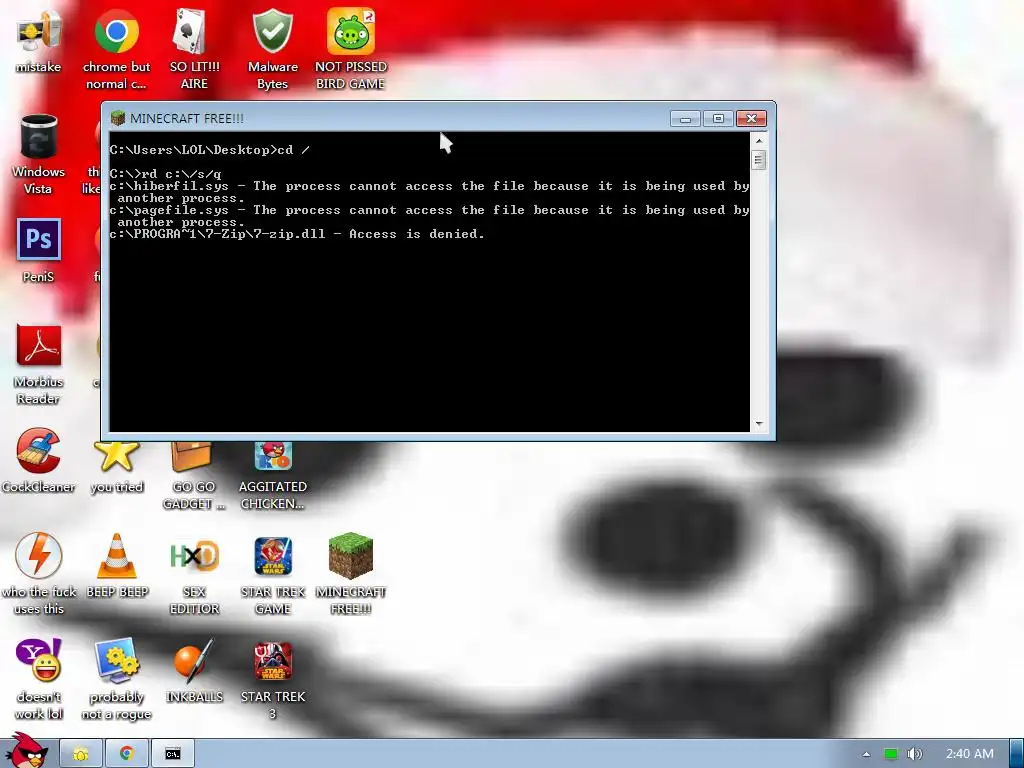This screenshot has height=768, width=1024.
Task: Open the taskbar file explorer button
Action: pos(81,754)
